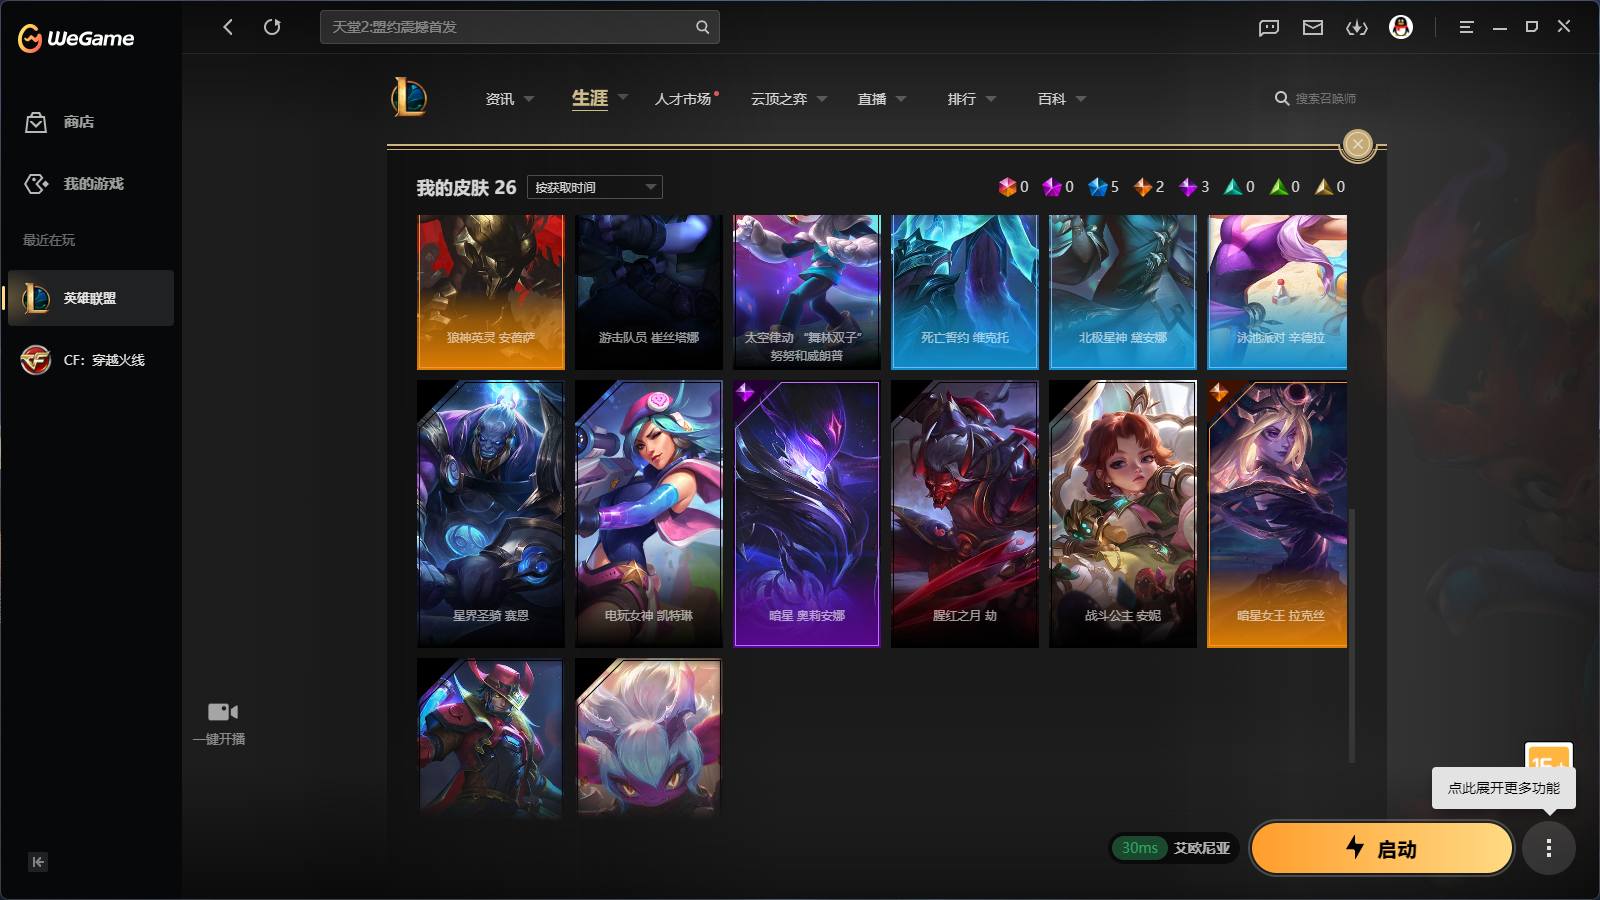Click the purple diamond gem with count 3

1187,187
